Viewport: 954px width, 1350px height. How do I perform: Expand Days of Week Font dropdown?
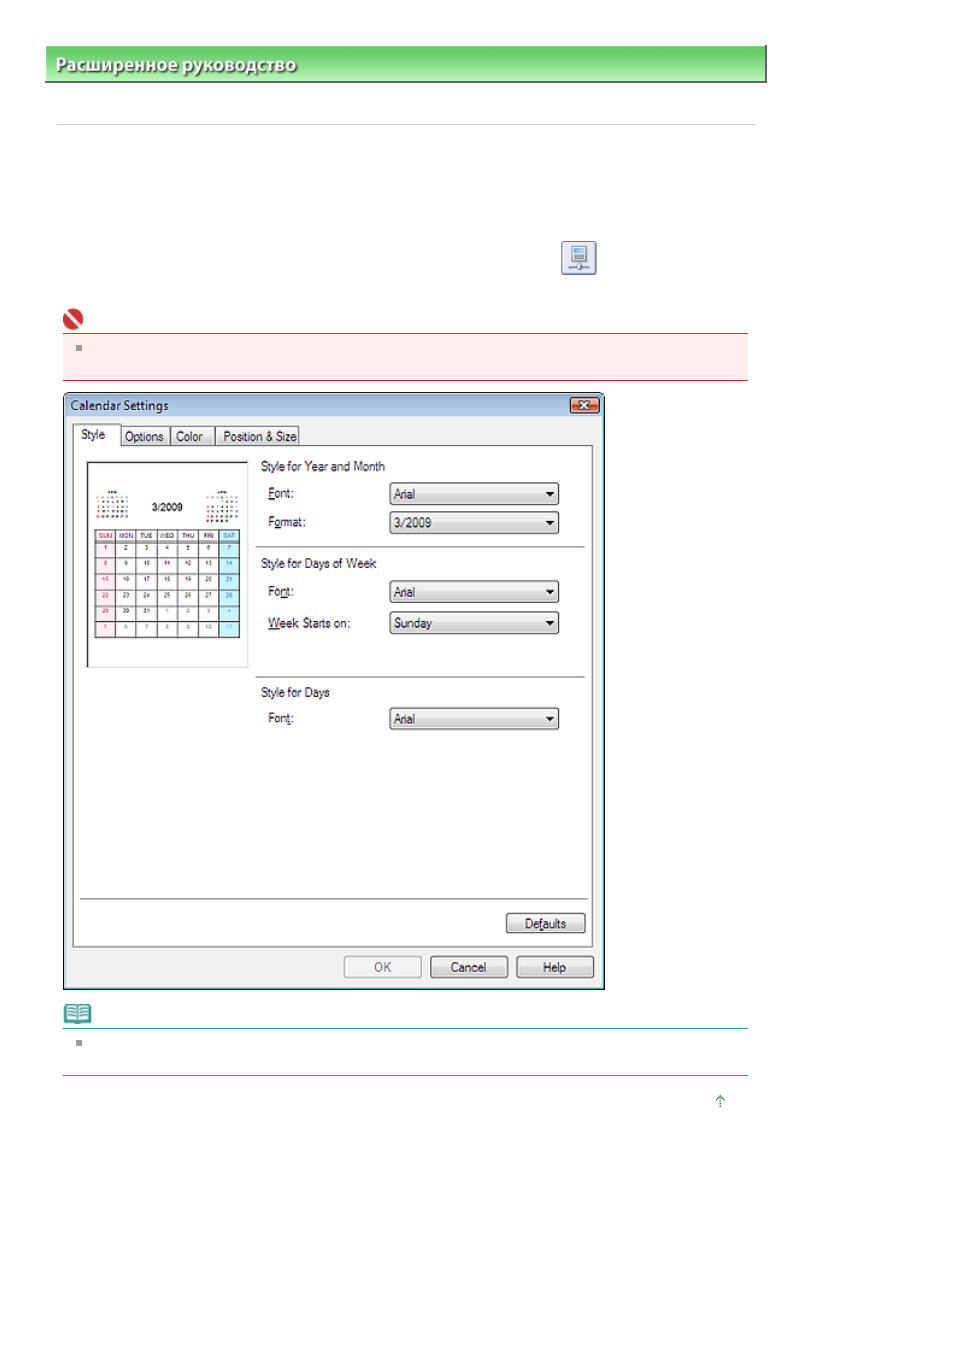click(x=474, y=592)
